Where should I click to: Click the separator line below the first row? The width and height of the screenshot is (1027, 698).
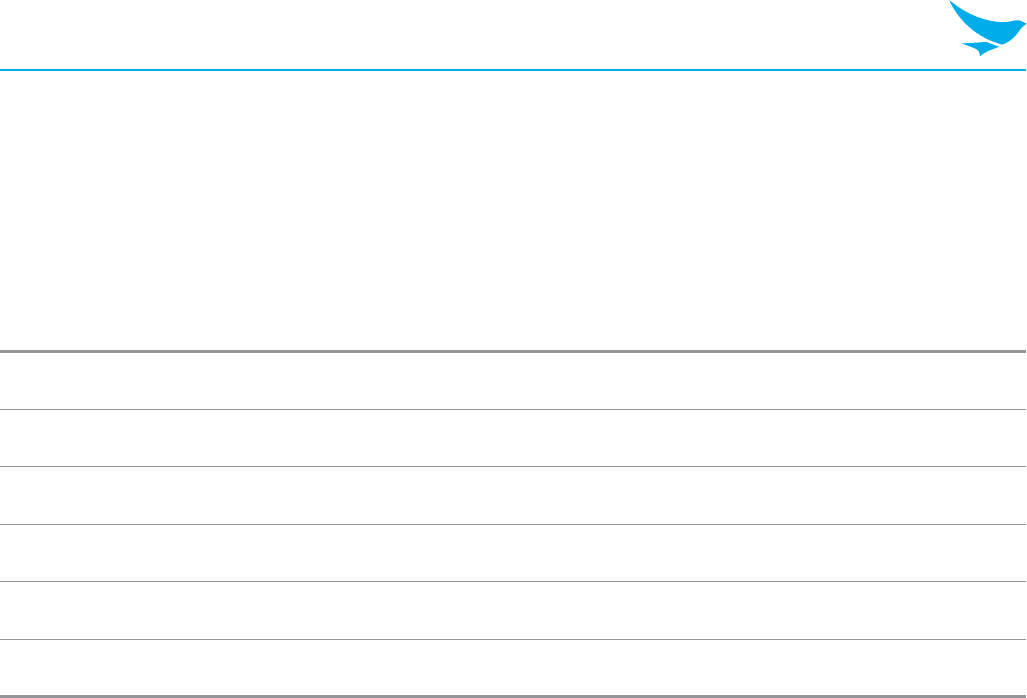click(x=513, y=409)
